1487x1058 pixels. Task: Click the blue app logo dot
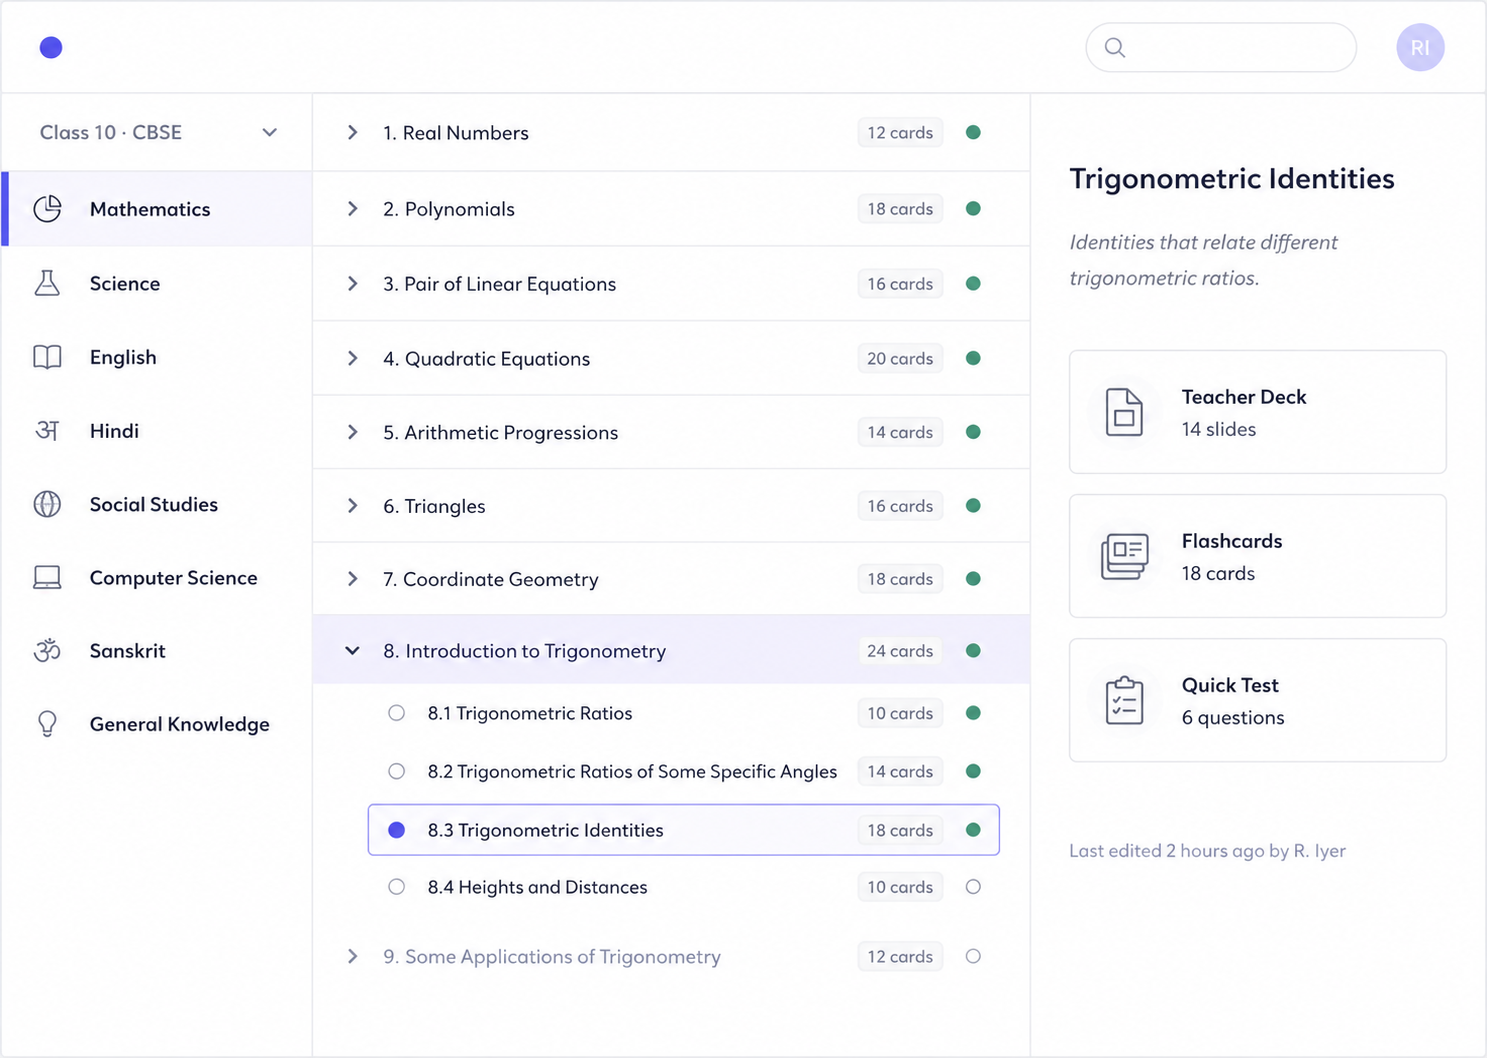(x=51, y=47)
